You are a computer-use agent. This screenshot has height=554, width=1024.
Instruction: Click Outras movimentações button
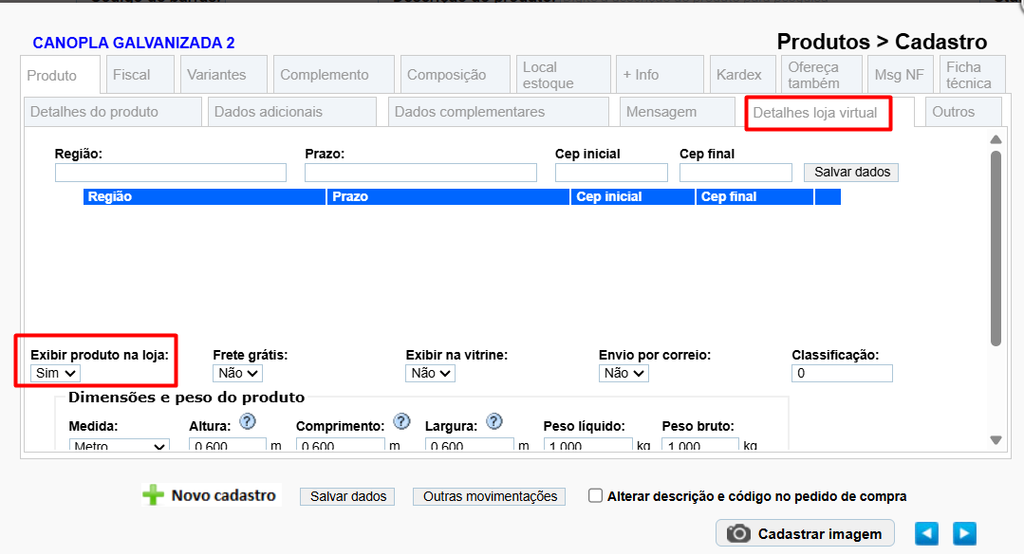point(489,497)
